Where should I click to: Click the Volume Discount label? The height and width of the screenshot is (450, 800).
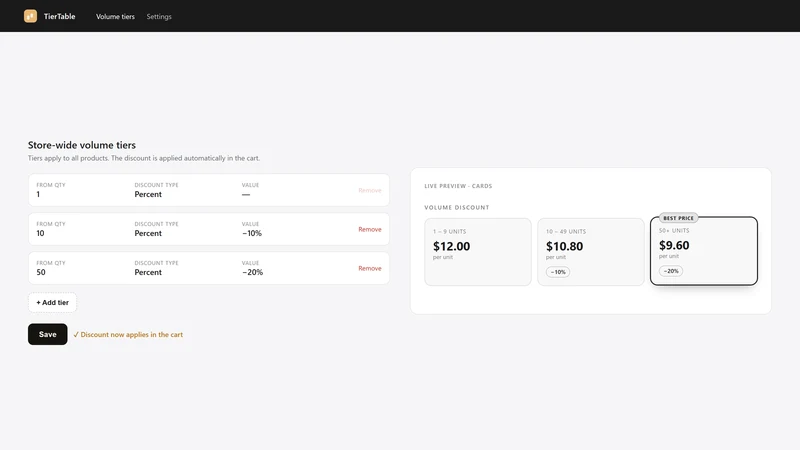tap(457, 208)
